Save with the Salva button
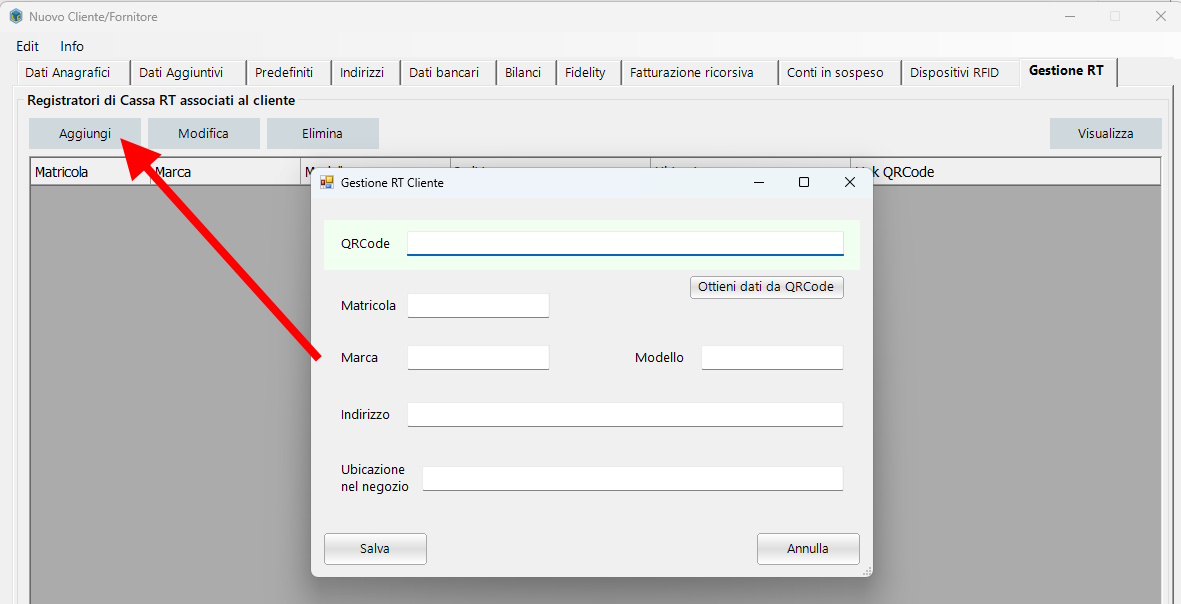 [375, 549]
